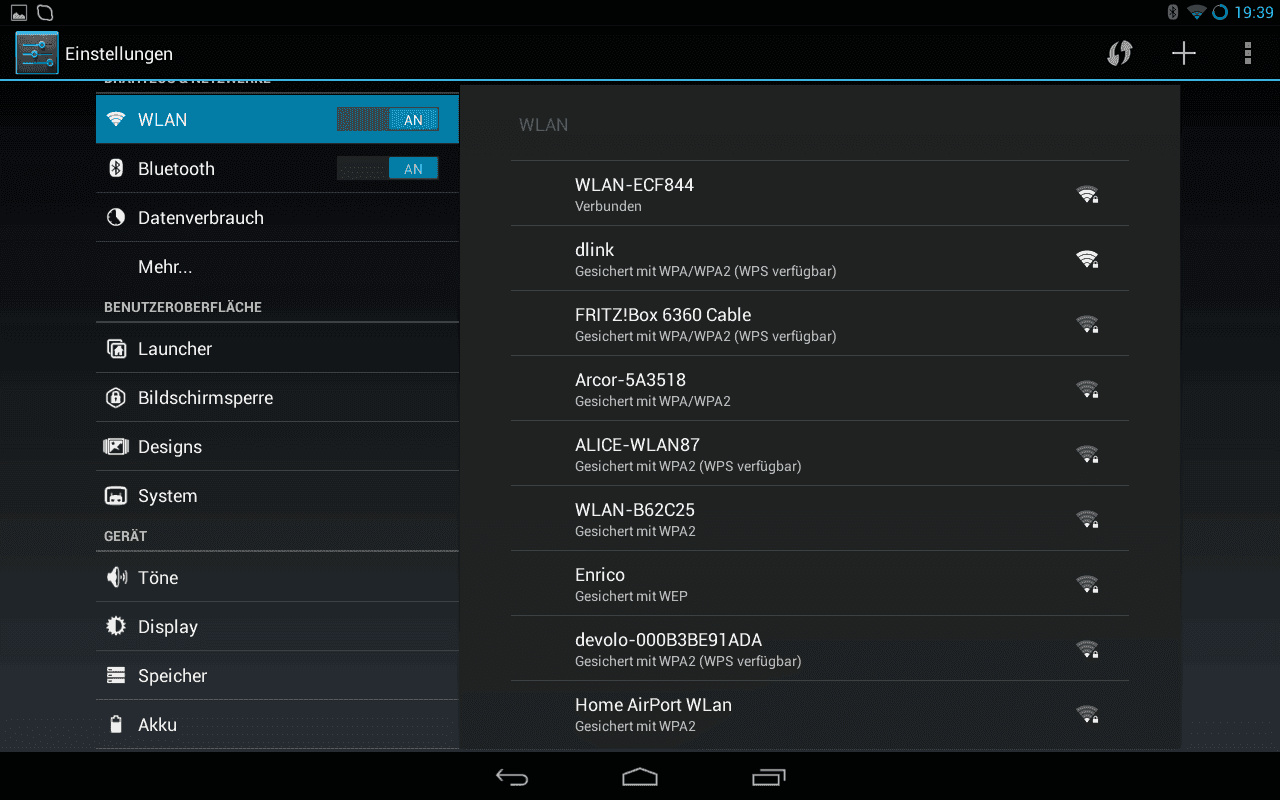
Task: Select ALICE-WLAN87 network
Action: coord(820,453)
